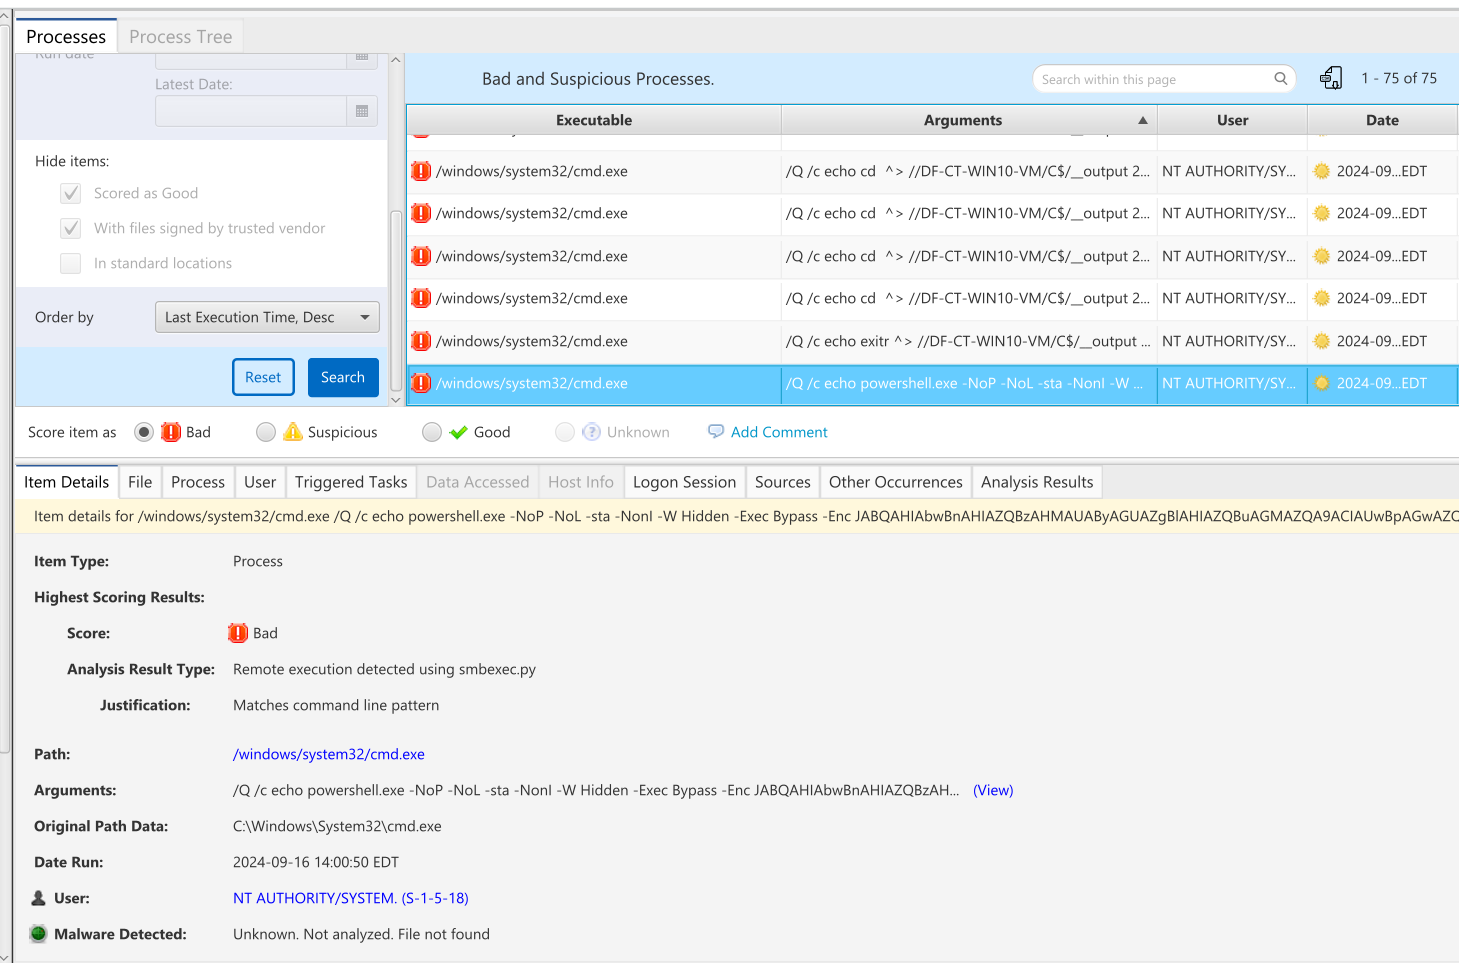Image resolution: width=1459 pixels, height=963 pixels.
Task: Open the Run date calendar dropdown
Action: tap(361, 57)
